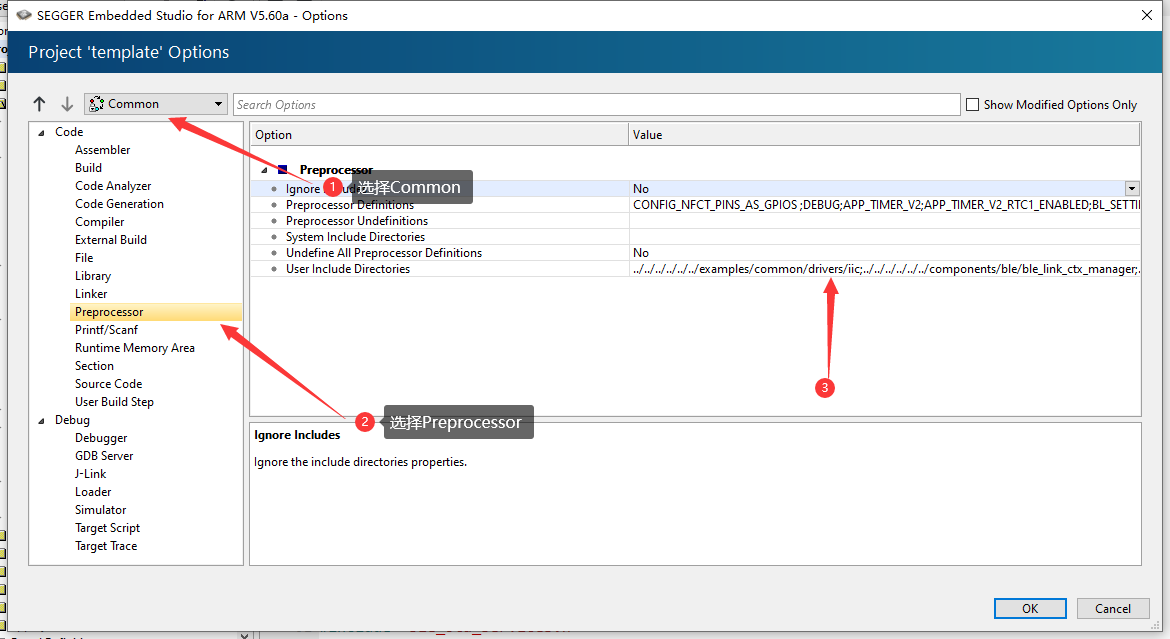
Task: Click the No value for Undefine All
Action: (x=641, y=253)
